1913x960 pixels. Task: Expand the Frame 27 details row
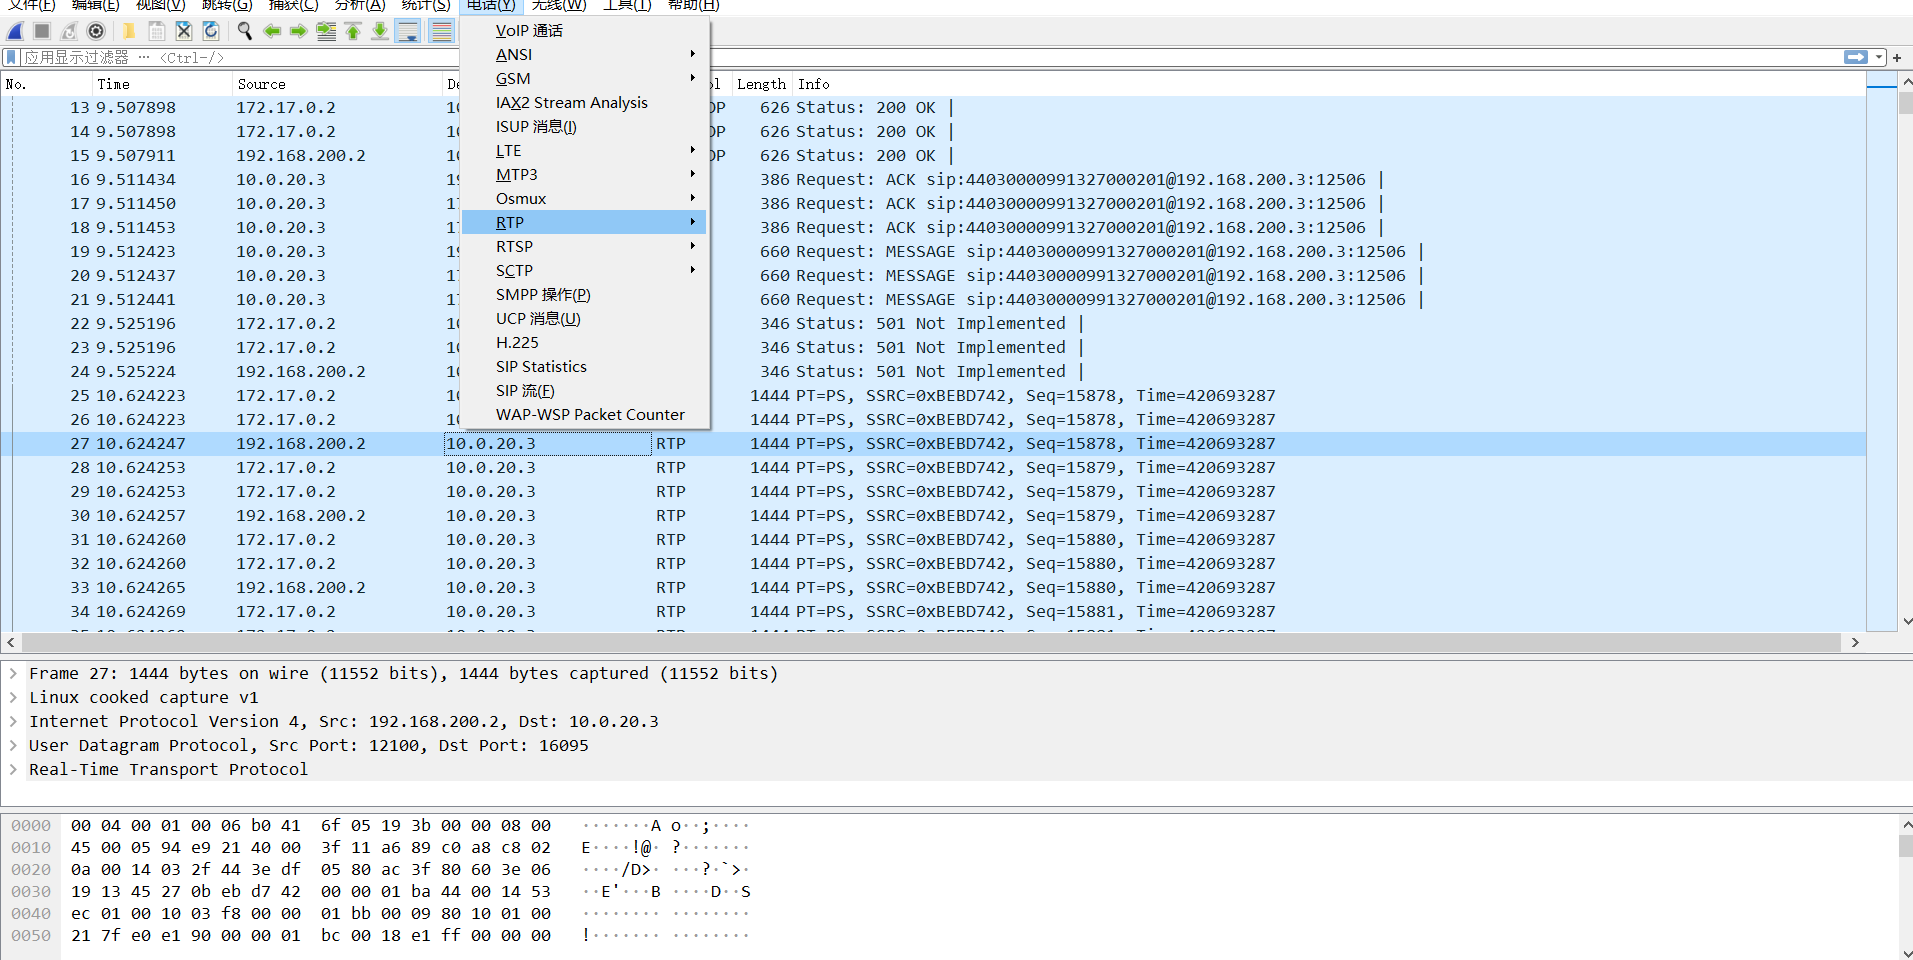pos(13,674)
